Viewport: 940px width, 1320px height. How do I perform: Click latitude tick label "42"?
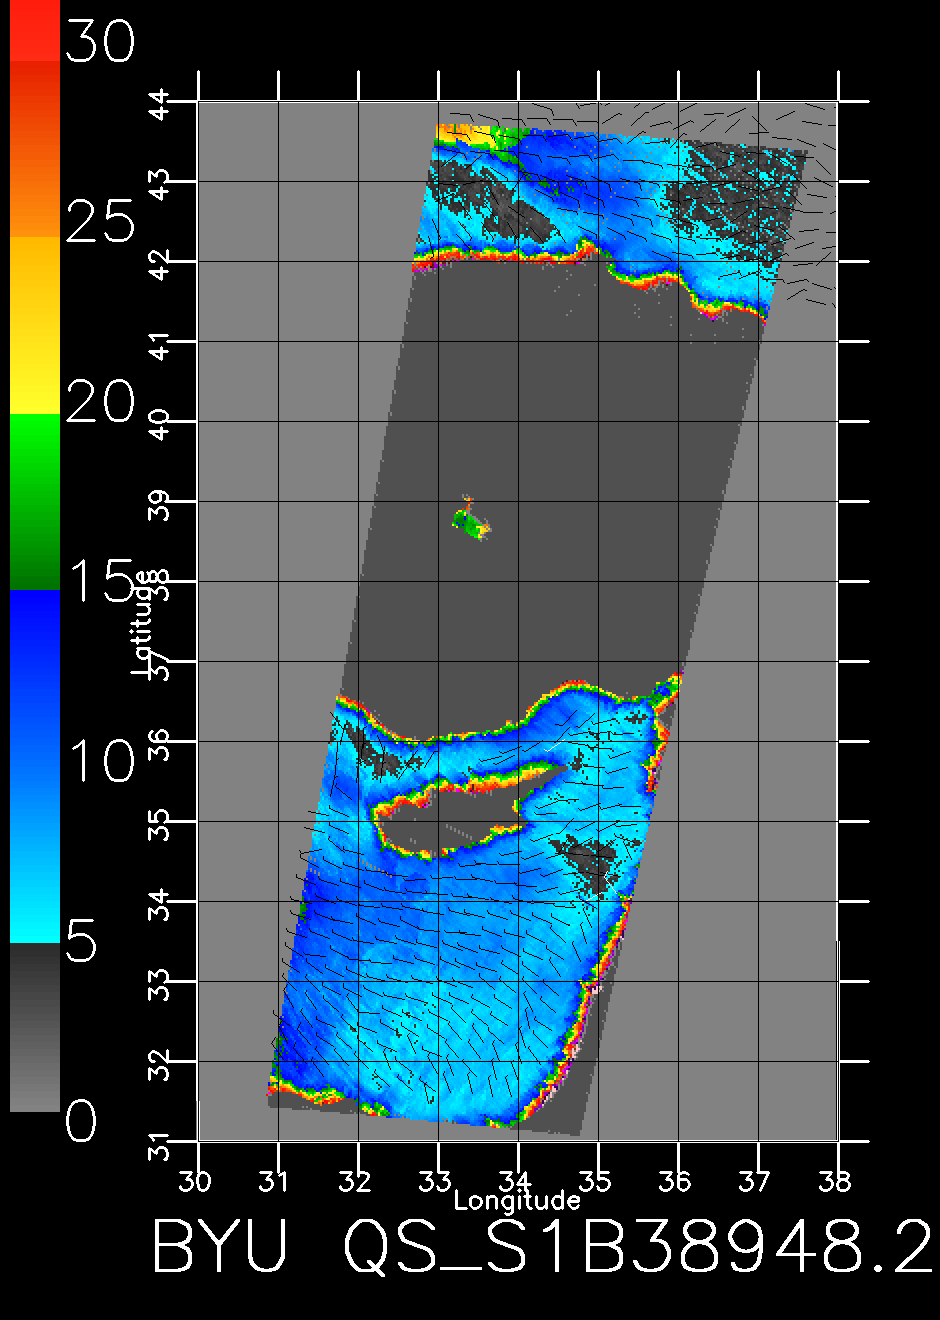pos(161,263)
